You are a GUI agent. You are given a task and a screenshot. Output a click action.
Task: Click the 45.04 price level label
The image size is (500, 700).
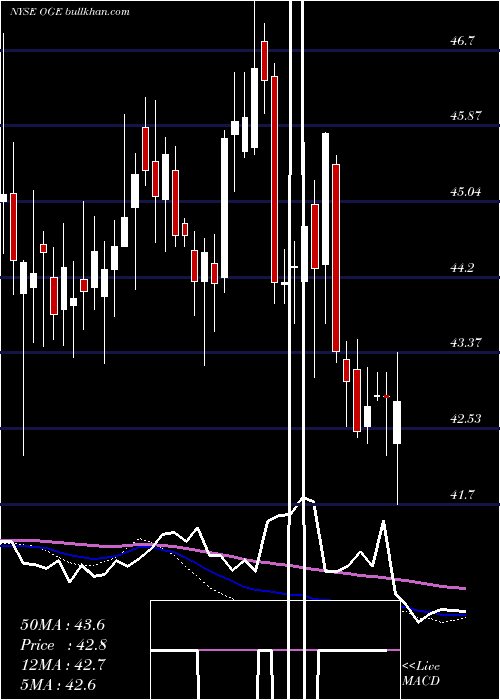click(466, 192)
